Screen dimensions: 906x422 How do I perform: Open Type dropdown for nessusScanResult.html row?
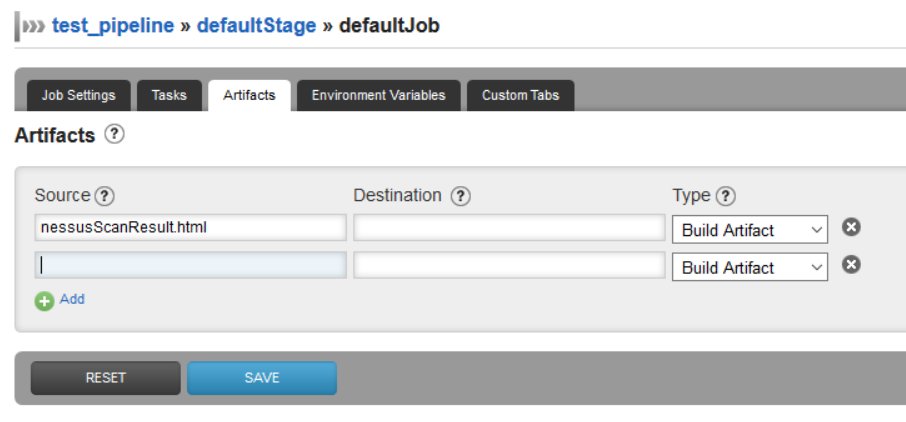pyautogui.click(x=749, y=229)
